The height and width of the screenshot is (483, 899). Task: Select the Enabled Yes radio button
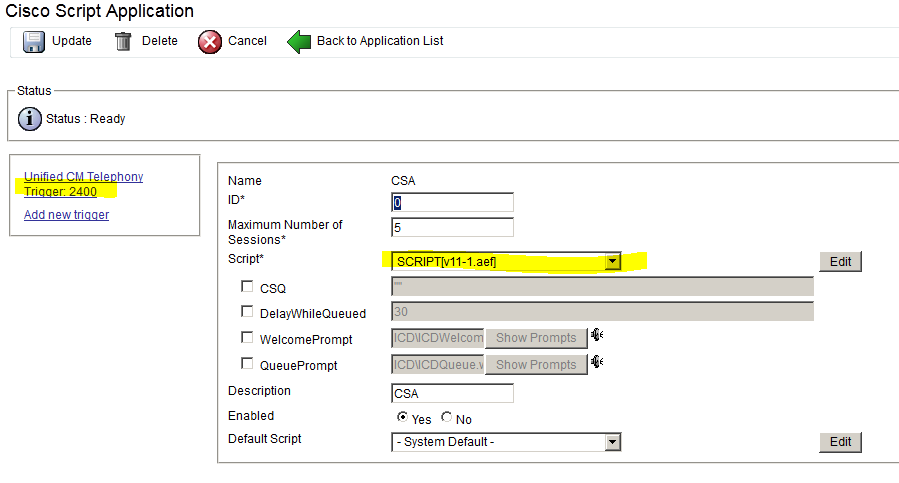pos(402,417)
